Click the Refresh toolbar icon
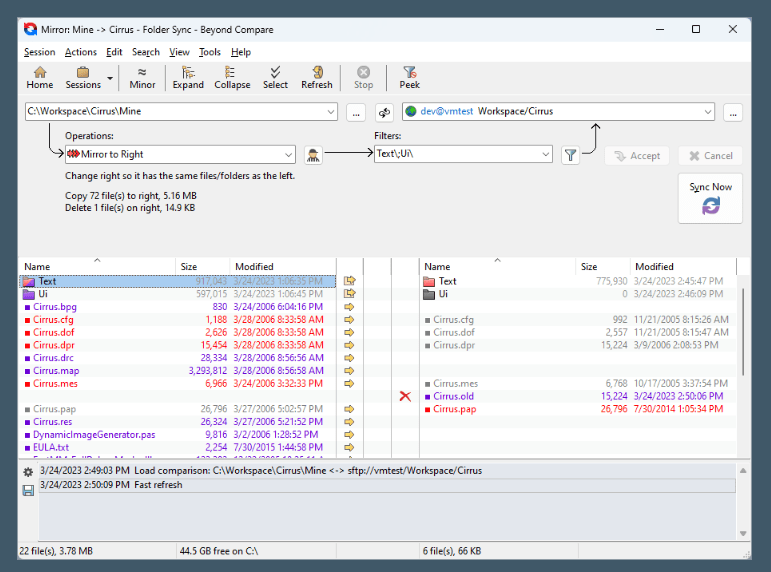 317,78
